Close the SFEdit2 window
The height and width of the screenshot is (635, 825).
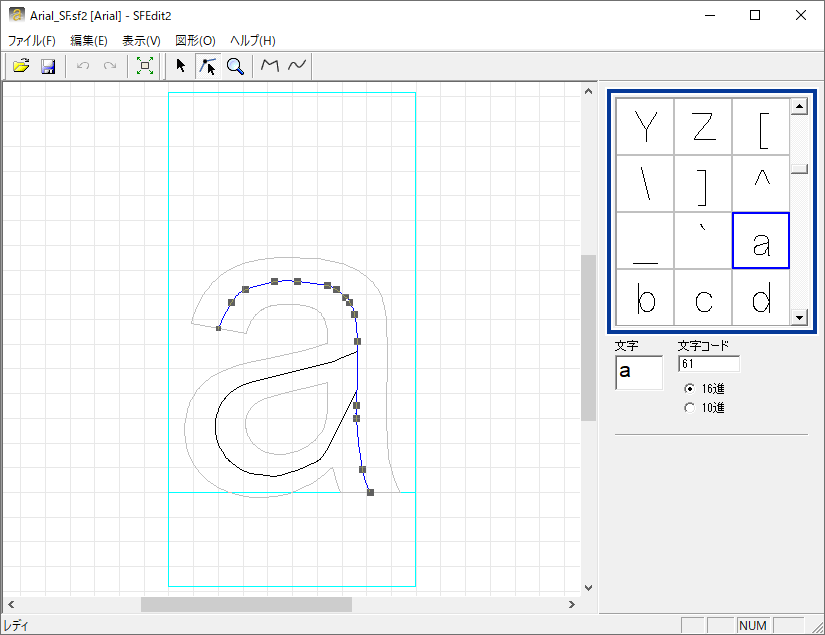(801, 15)
